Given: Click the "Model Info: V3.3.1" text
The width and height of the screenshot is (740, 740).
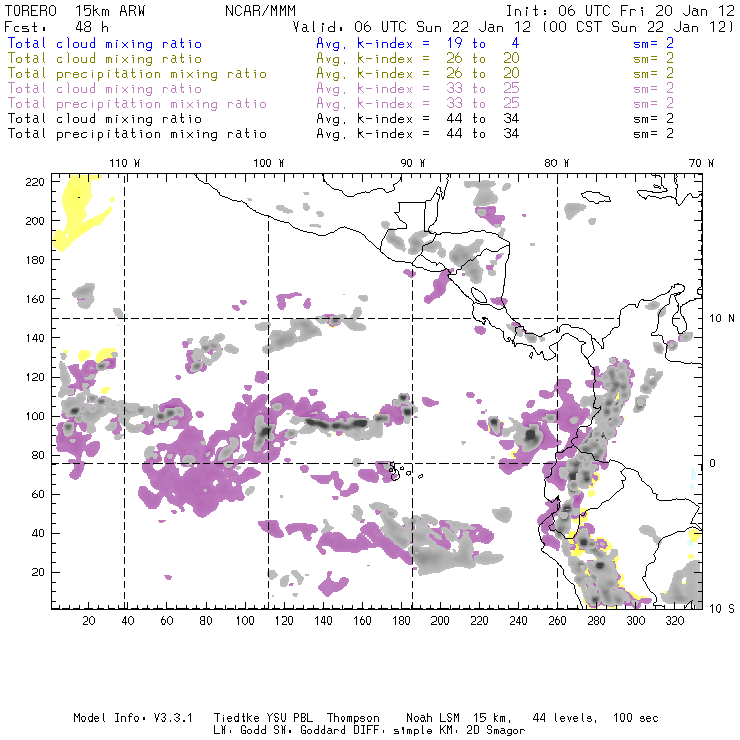Looking at the screenshot, I should [x=133, y=718].
